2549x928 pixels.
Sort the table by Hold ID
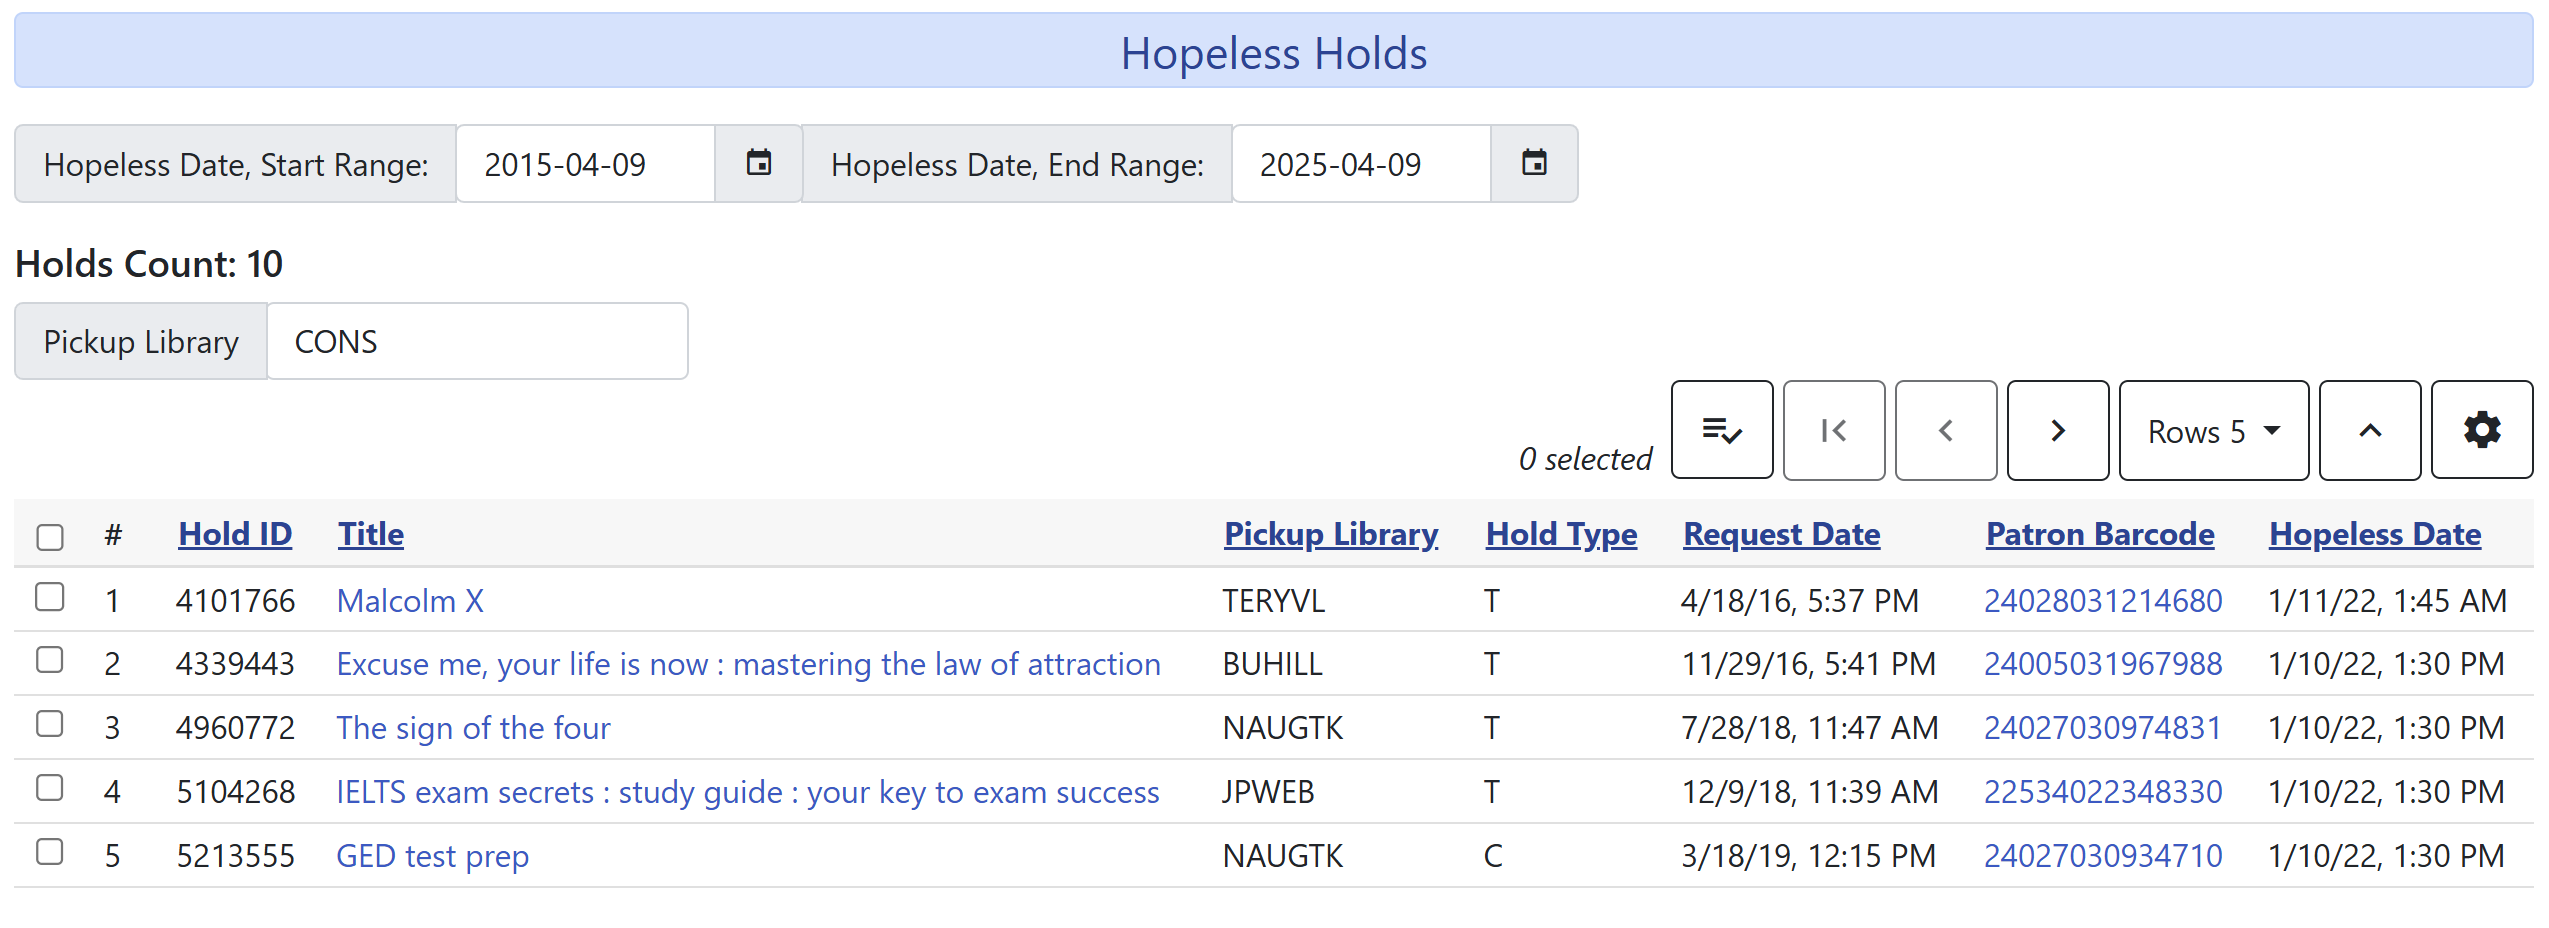point(234,533)
